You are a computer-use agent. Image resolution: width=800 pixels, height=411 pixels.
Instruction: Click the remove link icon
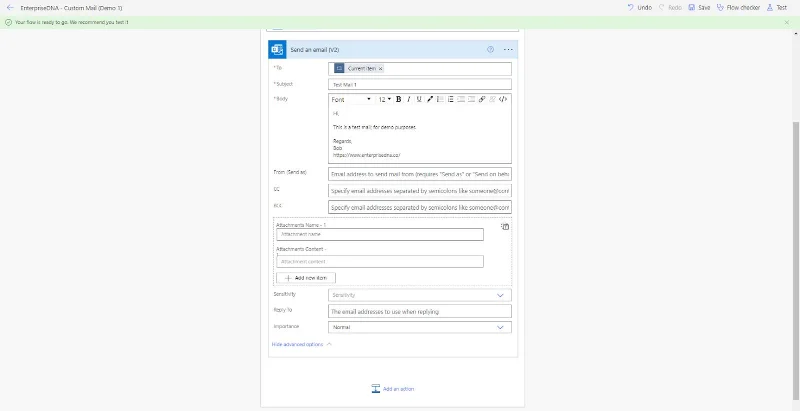point(492,99)
